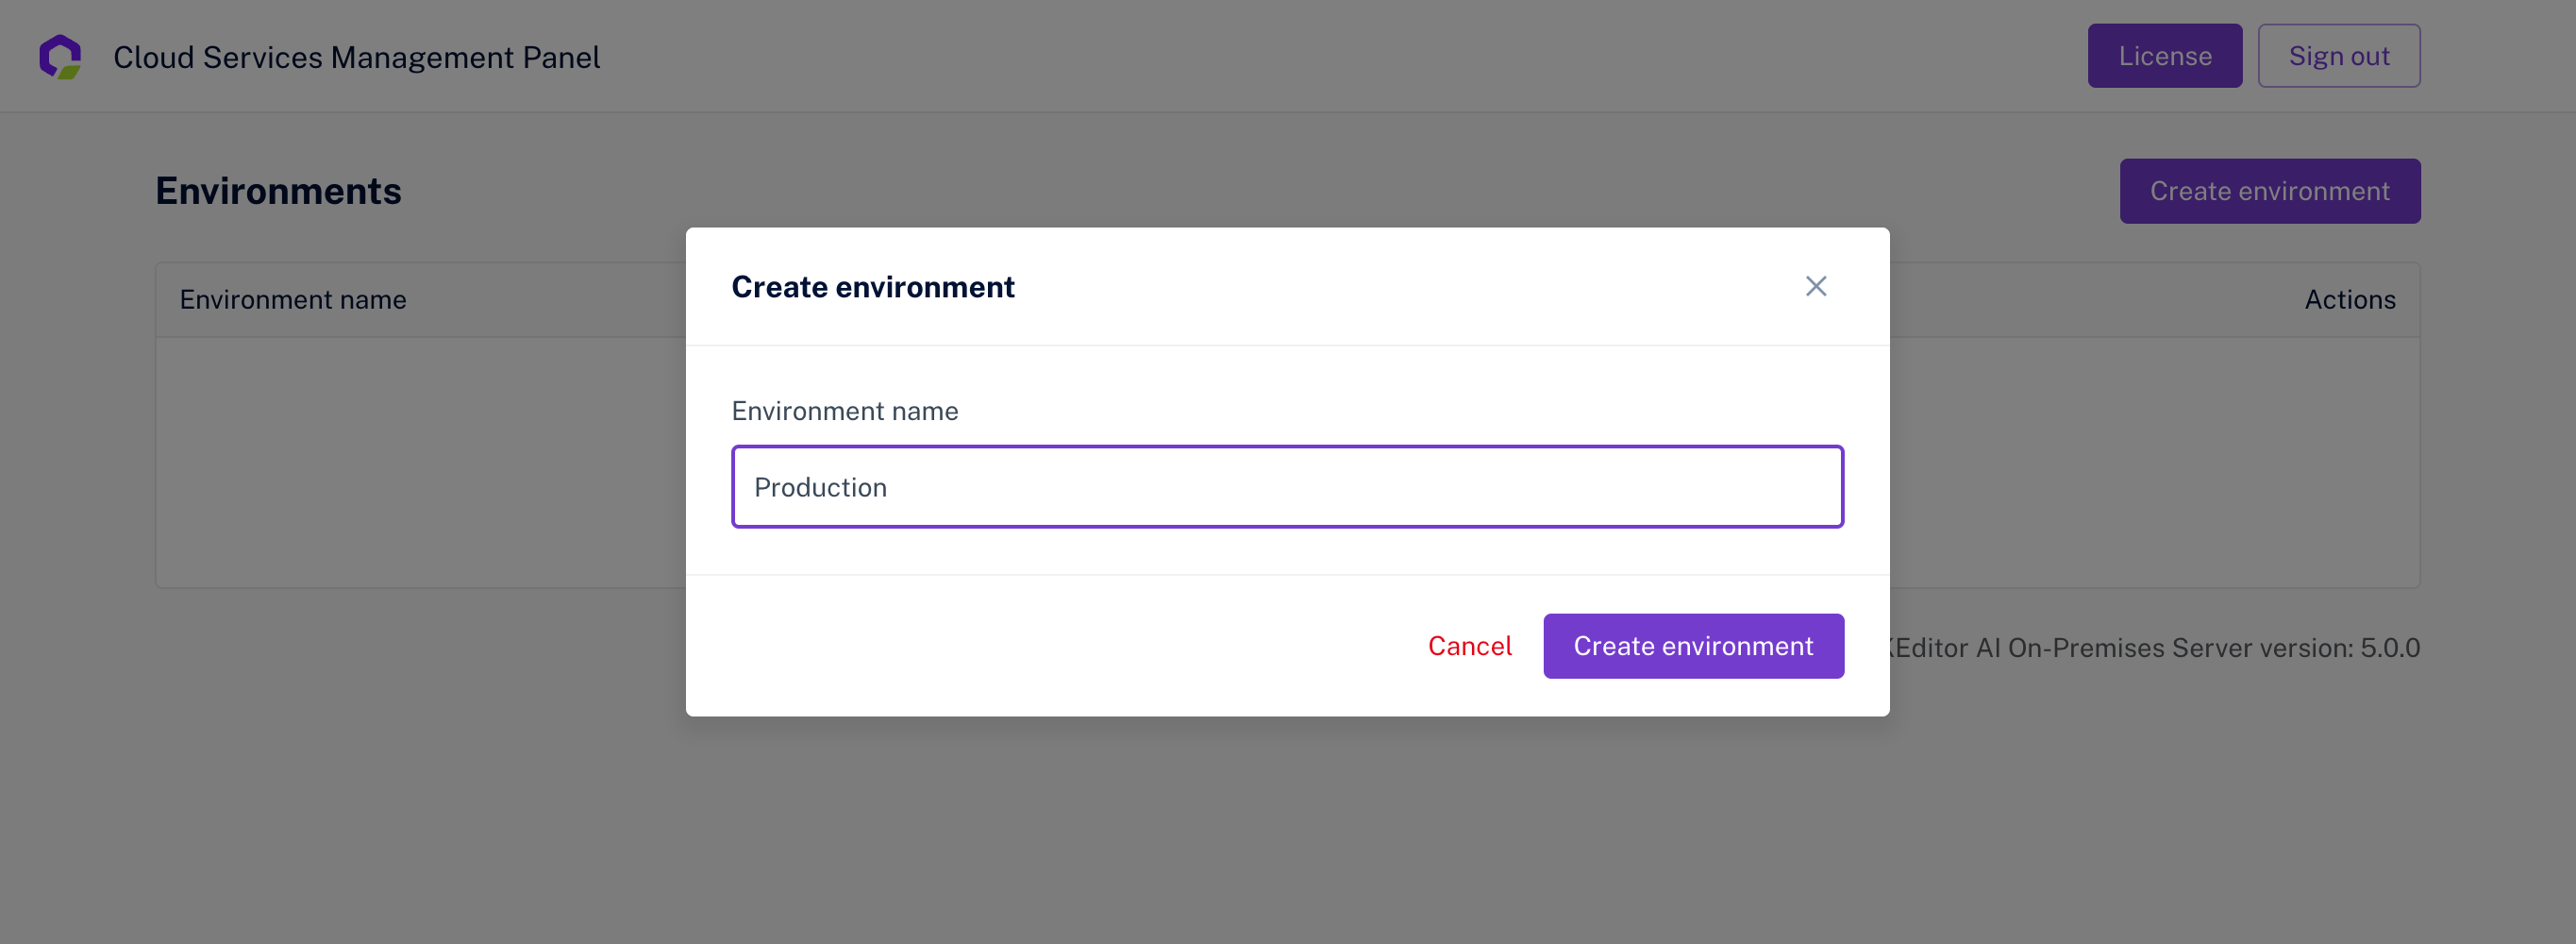
Task: Click the server version text at the bottom
Action: (2150, 648)
